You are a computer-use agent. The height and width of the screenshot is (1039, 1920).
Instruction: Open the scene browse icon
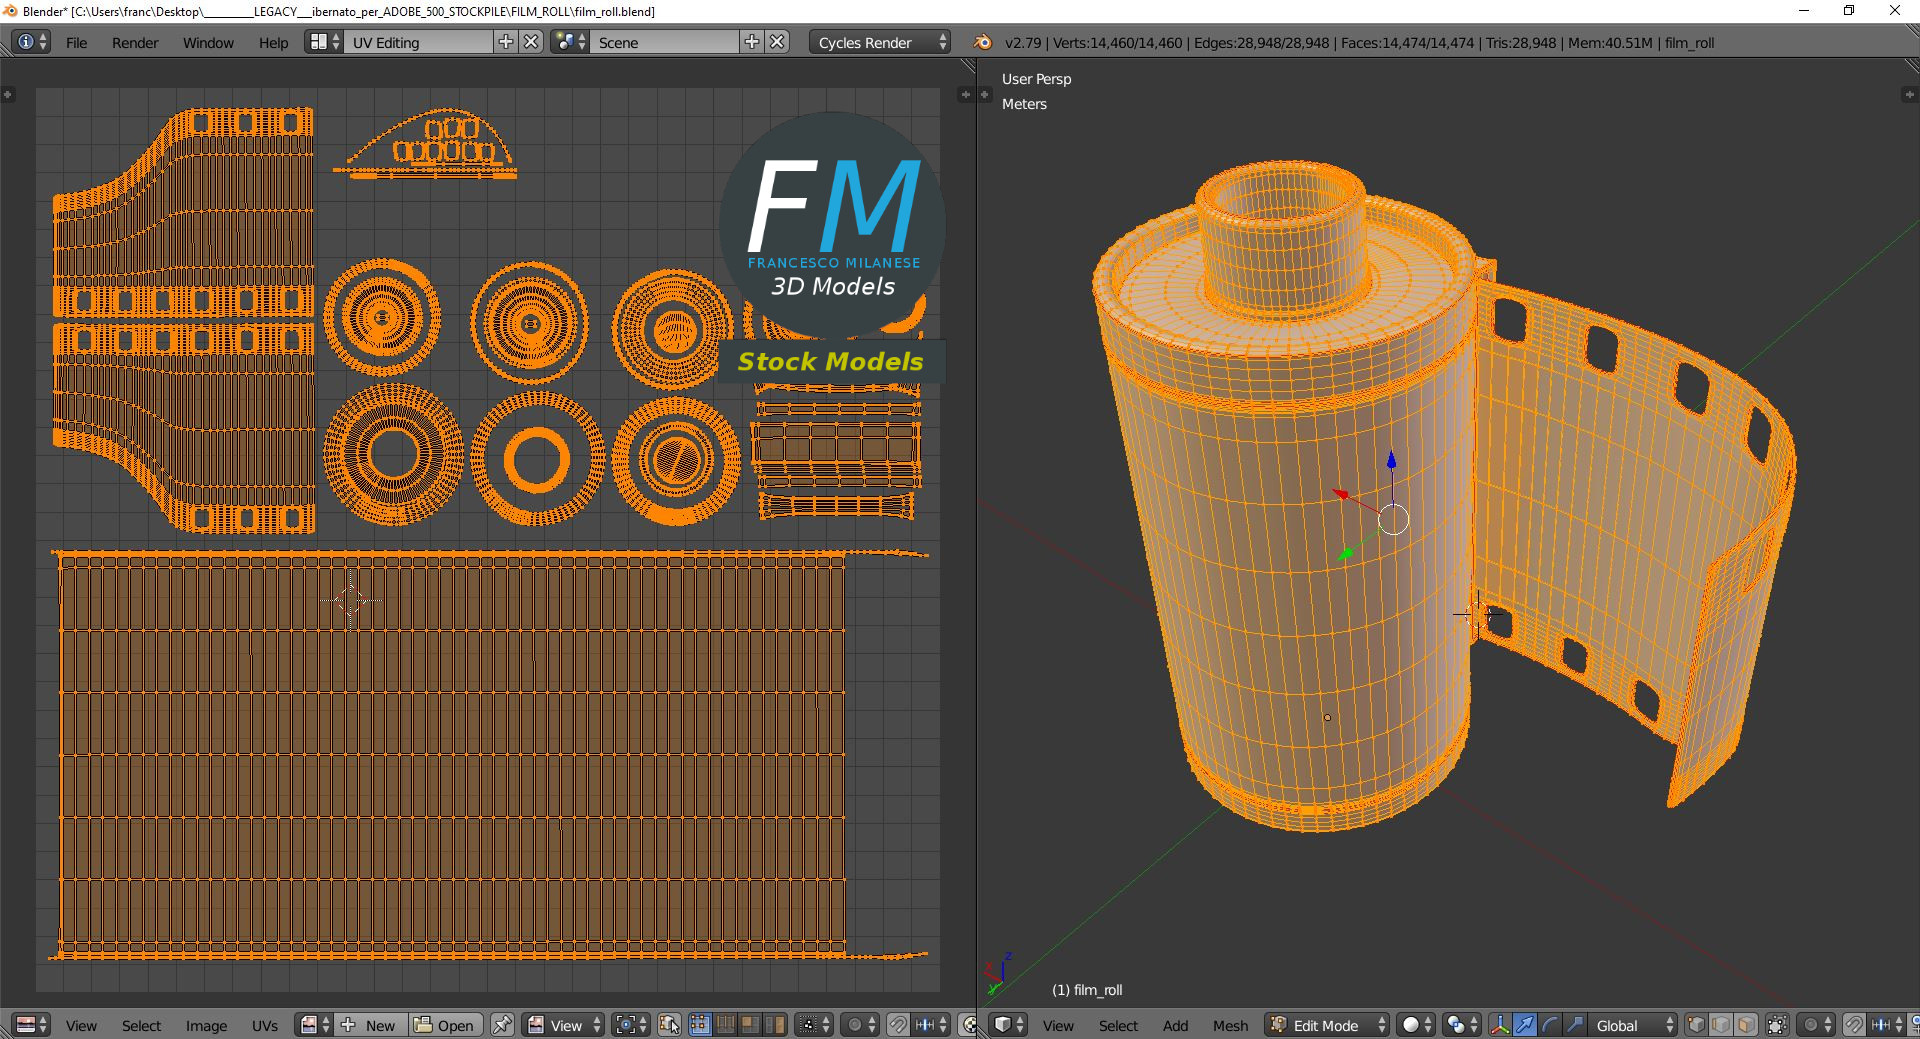coord(570,42)
